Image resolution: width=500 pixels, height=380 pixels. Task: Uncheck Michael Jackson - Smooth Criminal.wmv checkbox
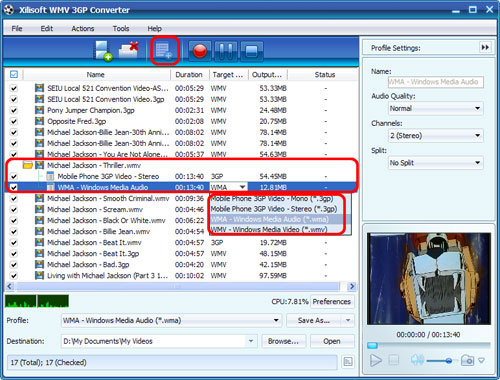(x=14, y=198)
